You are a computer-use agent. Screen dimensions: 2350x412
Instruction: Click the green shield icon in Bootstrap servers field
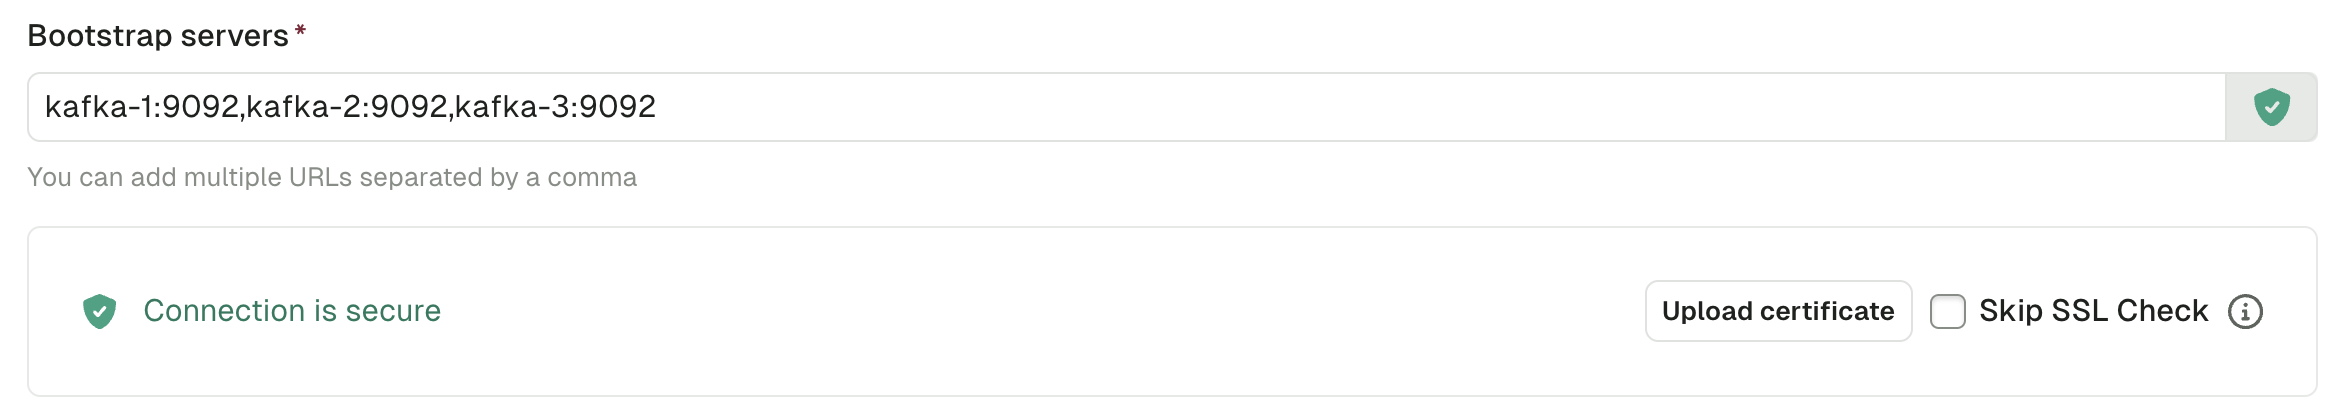pos(2271,107)
